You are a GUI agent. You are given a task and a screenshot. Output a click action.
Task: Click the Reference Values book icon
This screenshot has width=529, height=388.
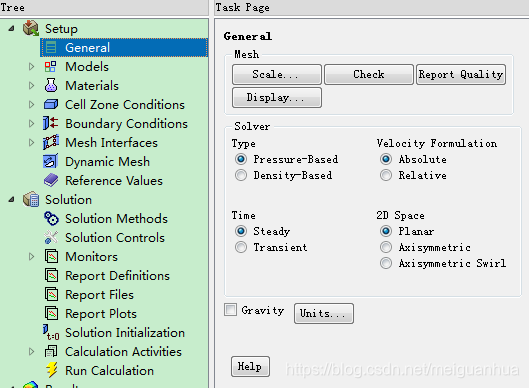51,180
